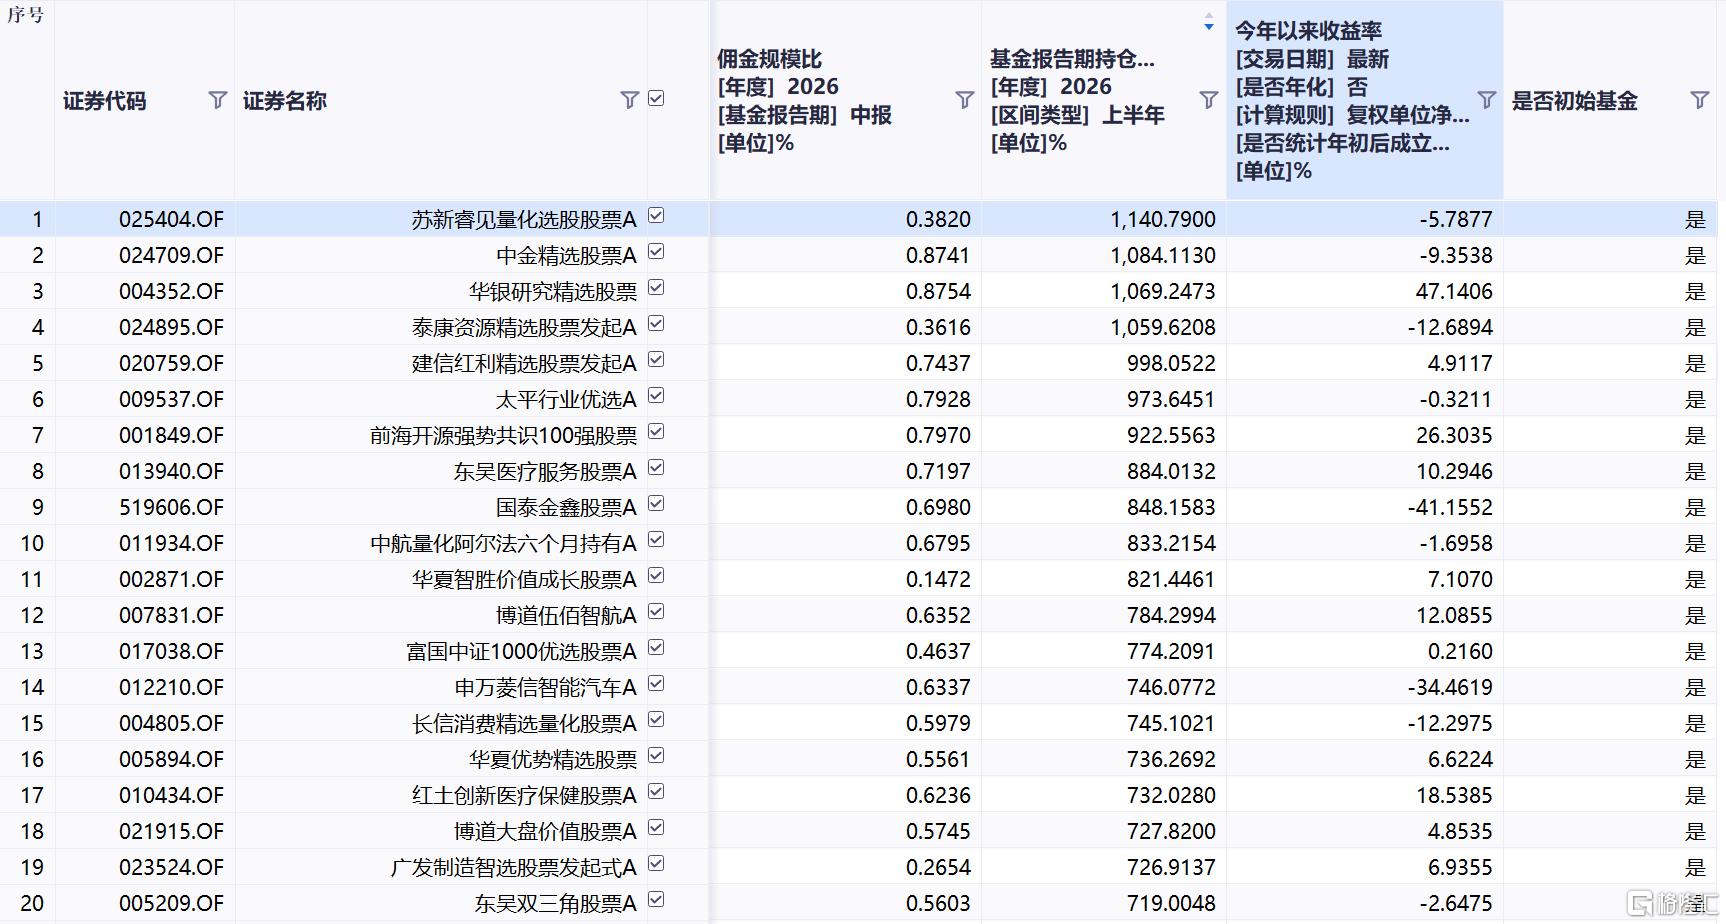The image size is (1726, 924).
Task: Click return value -41.1552
Action: [x=1450, y=507]
